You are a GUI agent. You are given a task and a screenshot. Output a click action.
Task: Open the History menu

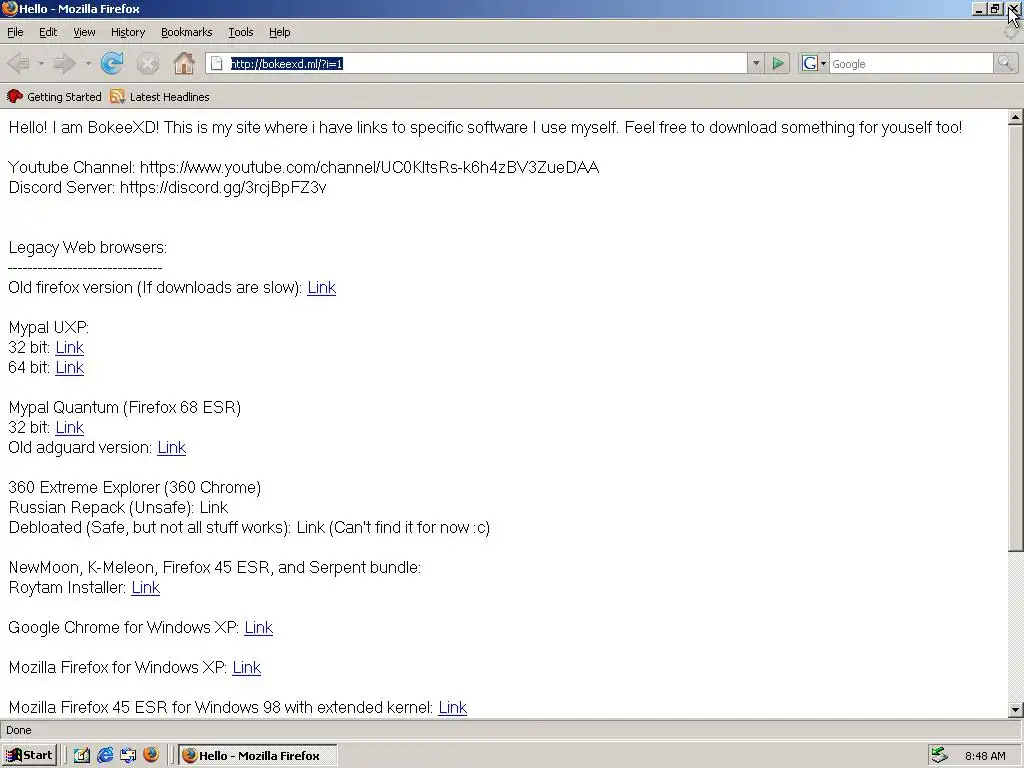coord(128,32)
